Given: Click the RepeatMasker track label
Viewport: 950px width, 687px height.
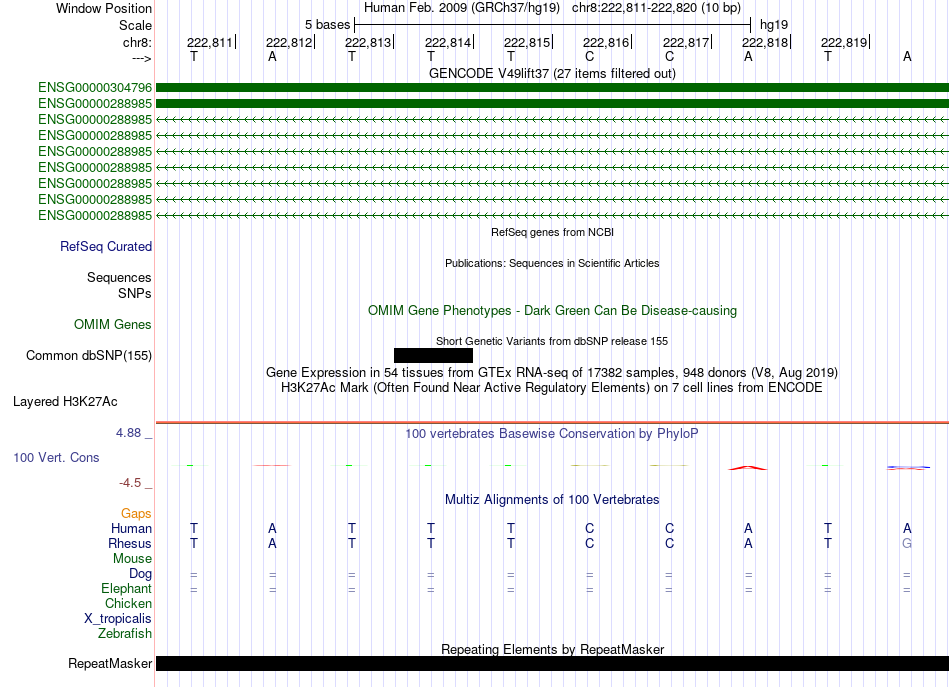Looking at the screenshot, I should pos(110,664).
